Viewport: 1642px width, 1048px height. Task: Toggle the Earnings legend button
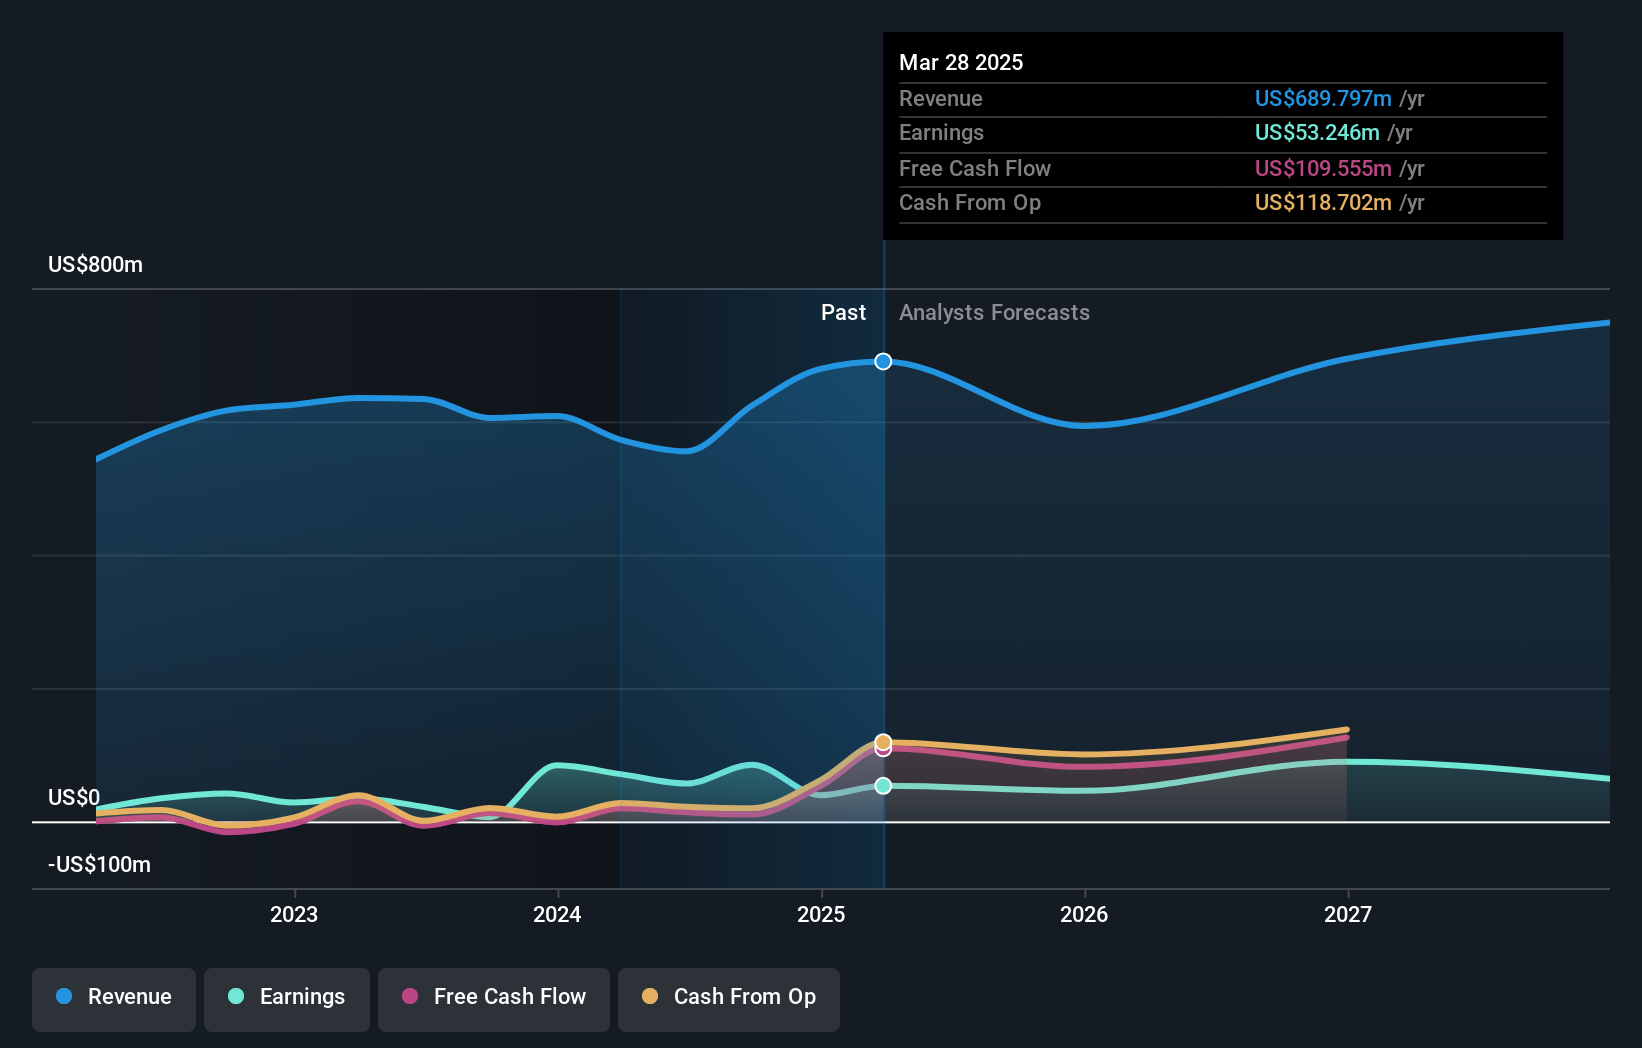(x=287, y=999)
